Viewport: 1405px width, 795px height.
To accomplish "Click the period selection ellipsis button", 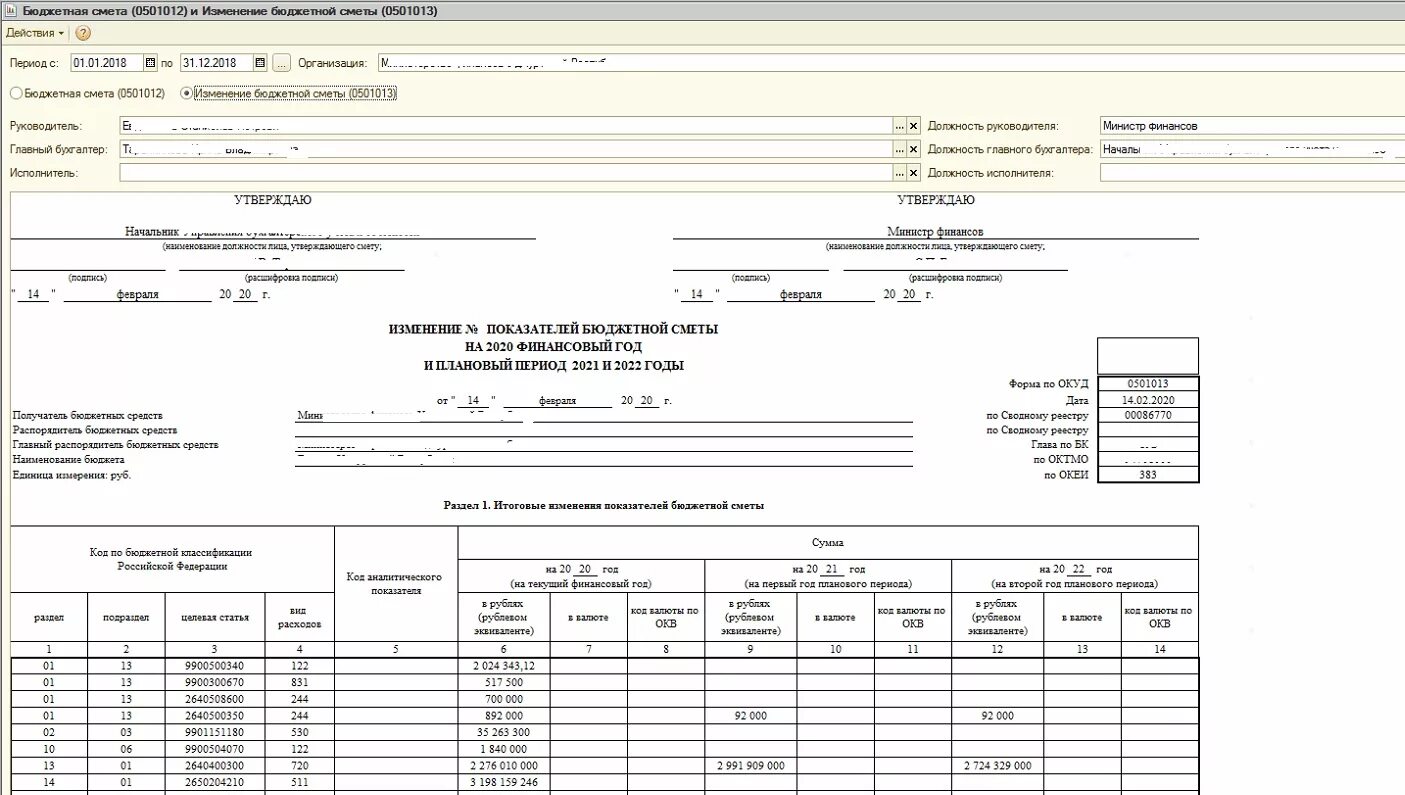I will pyautogui.click(x=281, y=63).
